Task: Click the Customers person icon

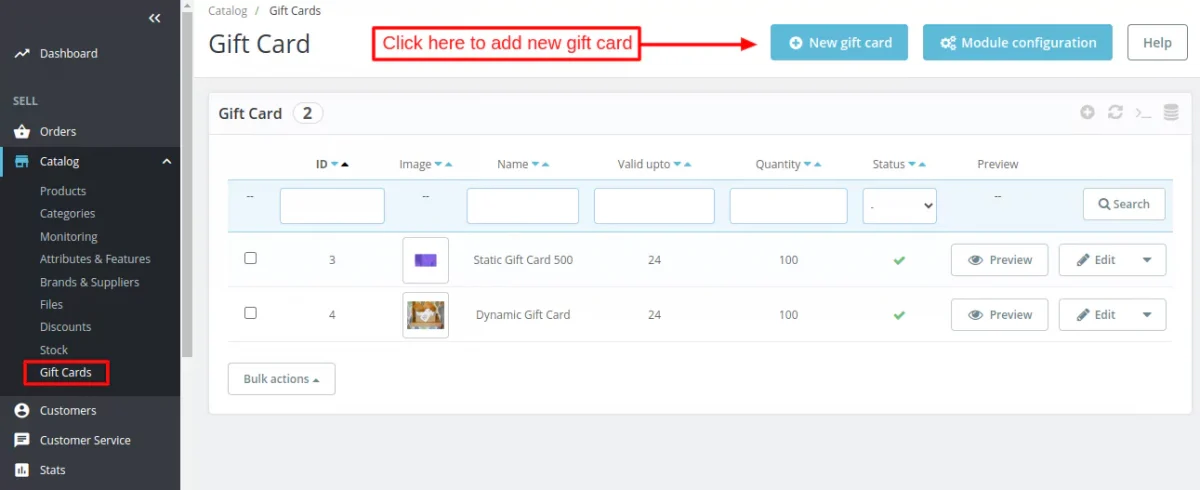Action: 22,410
